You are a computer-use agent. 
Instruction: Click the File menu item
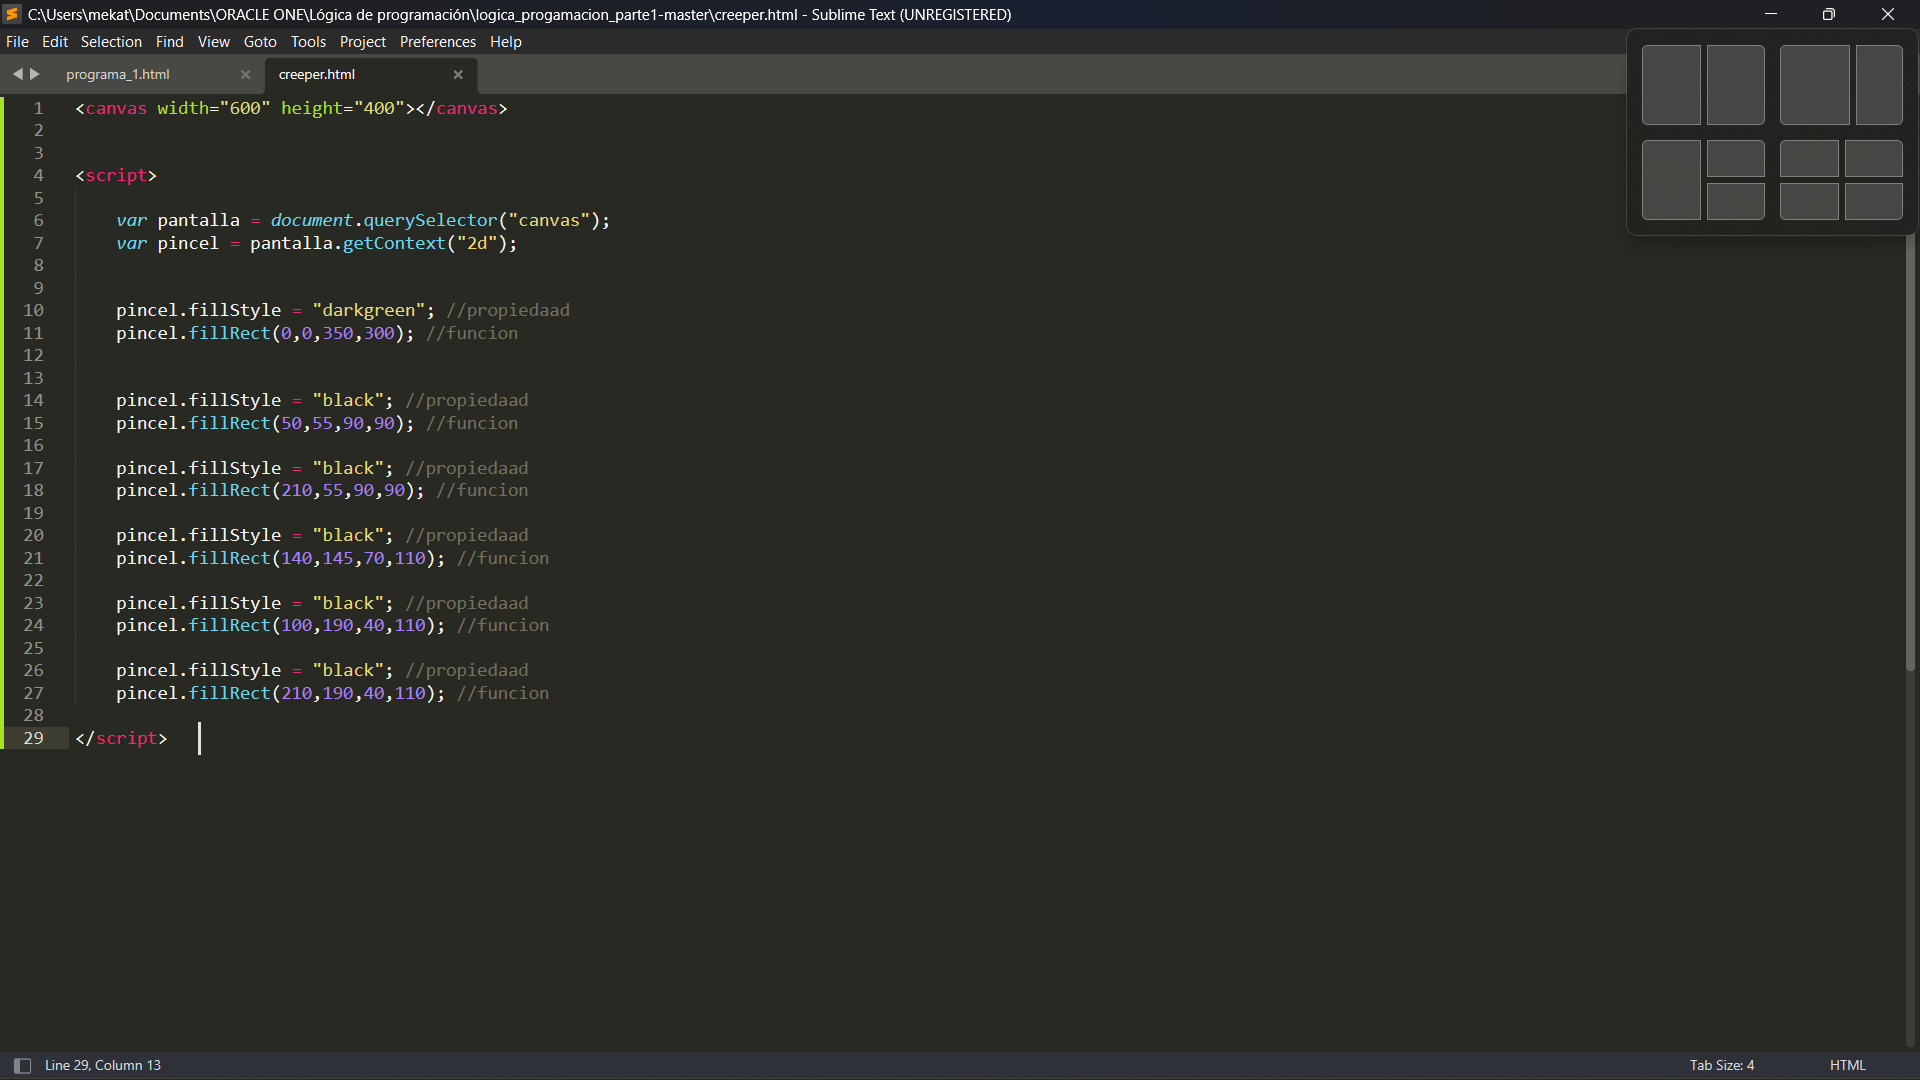(x=17, y=41)
